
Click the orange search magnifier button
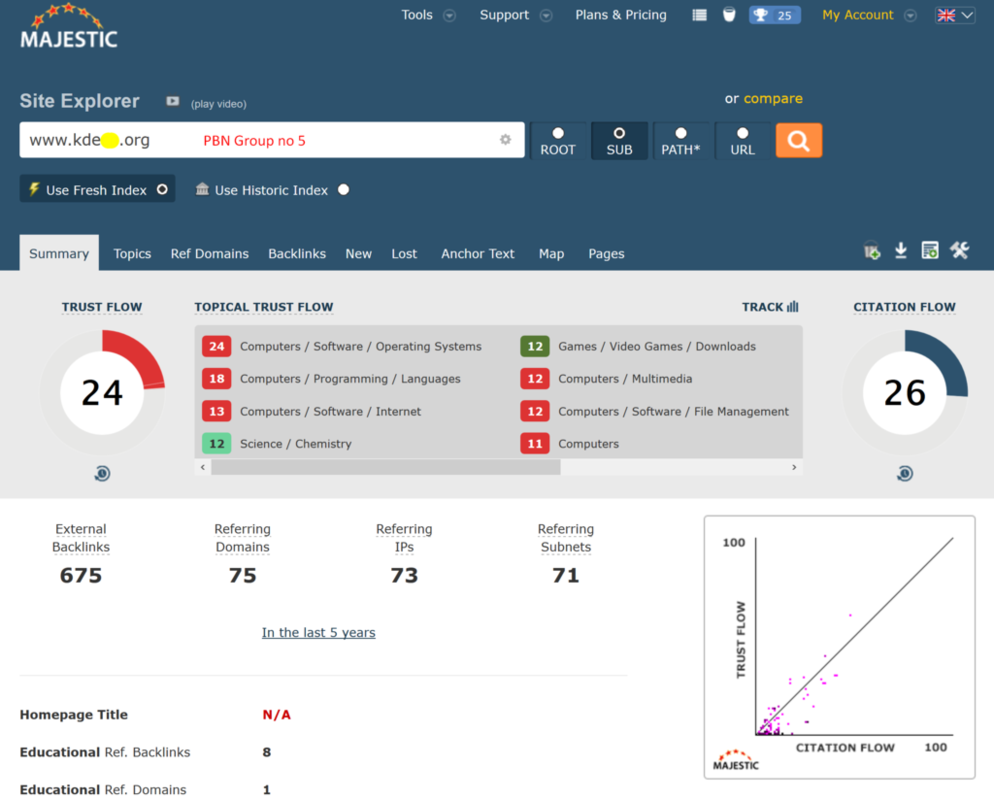pyautogui.click(x=799, y=140)
